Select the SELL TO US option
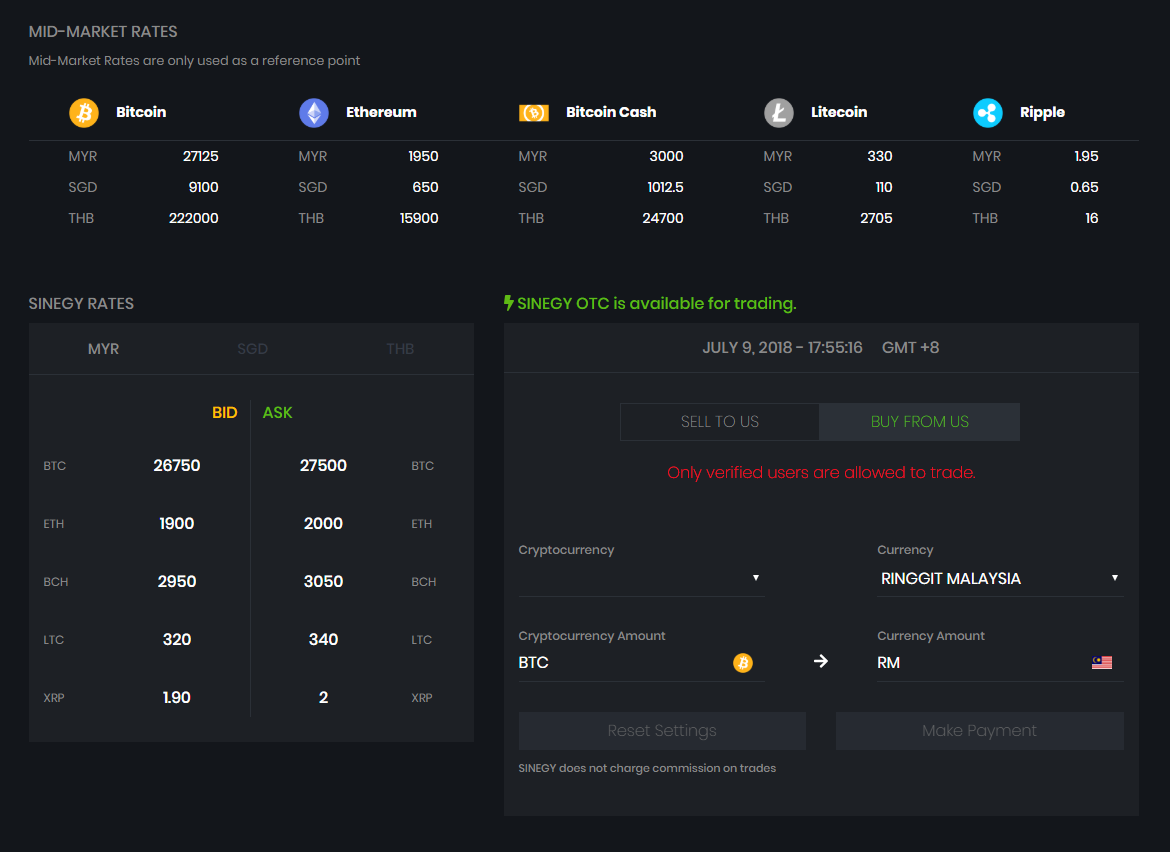Image resolution: width=1170 pixels, height=852 pixels. [x=719, y=422]
